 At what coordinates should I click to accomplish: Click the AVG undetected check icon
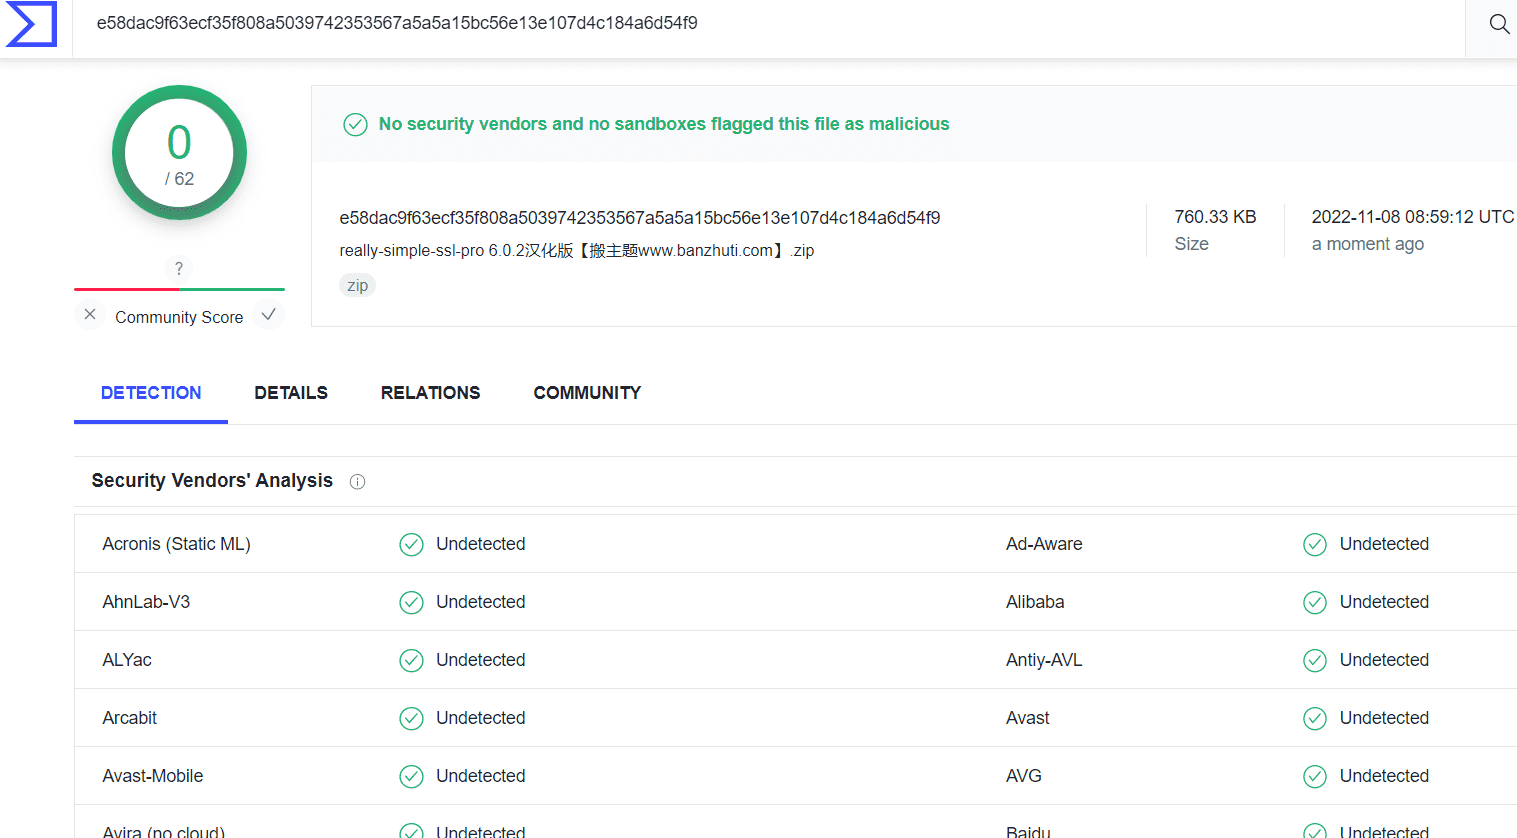1315,776
